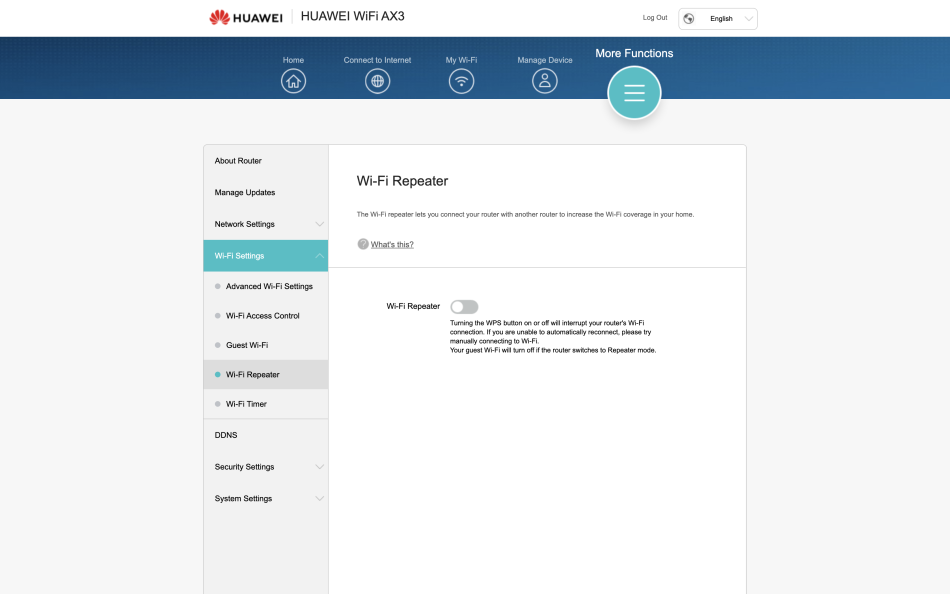The image size is (950, 594).
Task: Select the Connect to Internet label
Action: 377,60
